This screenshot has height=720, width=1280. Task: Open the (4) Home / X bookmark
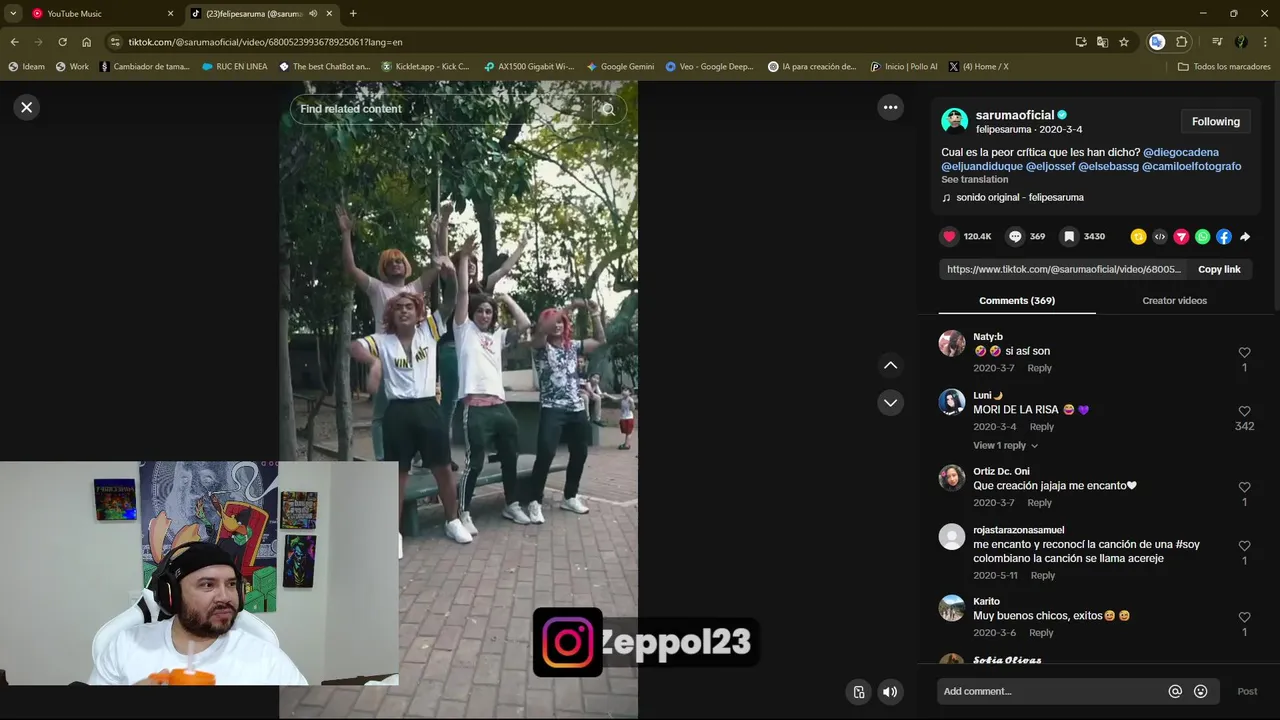pyautogui.click(x=979, y=67)
